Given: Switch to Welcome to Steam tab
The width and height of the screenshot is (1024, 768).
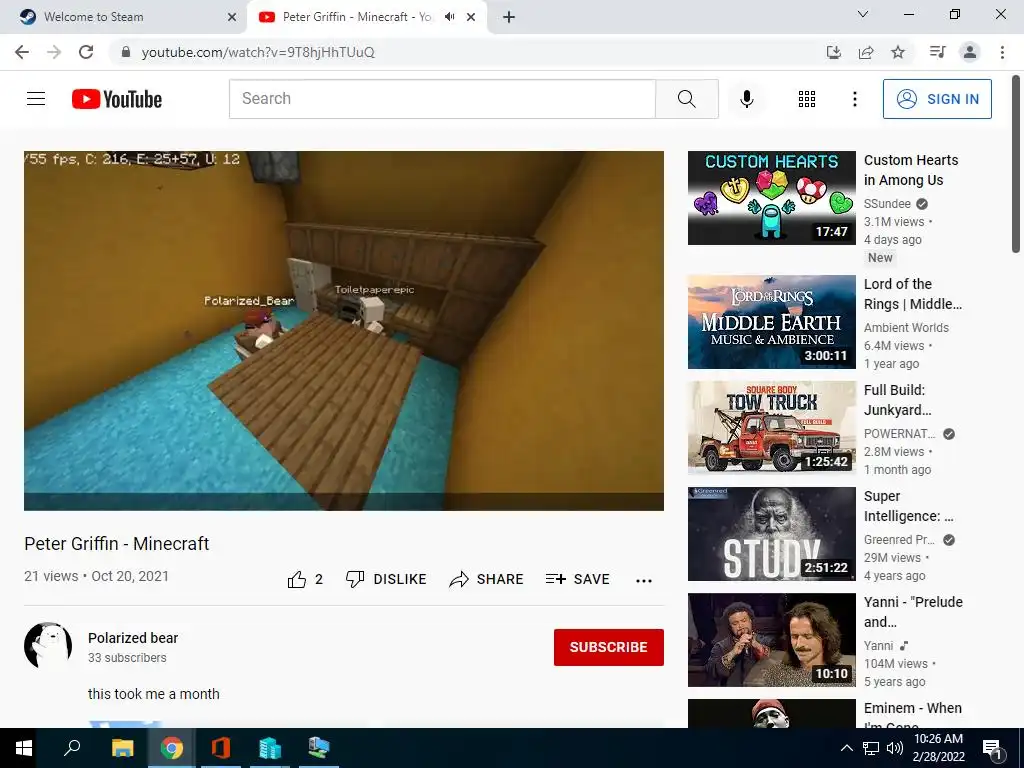Looking at the screenshot, I should 123,17.
